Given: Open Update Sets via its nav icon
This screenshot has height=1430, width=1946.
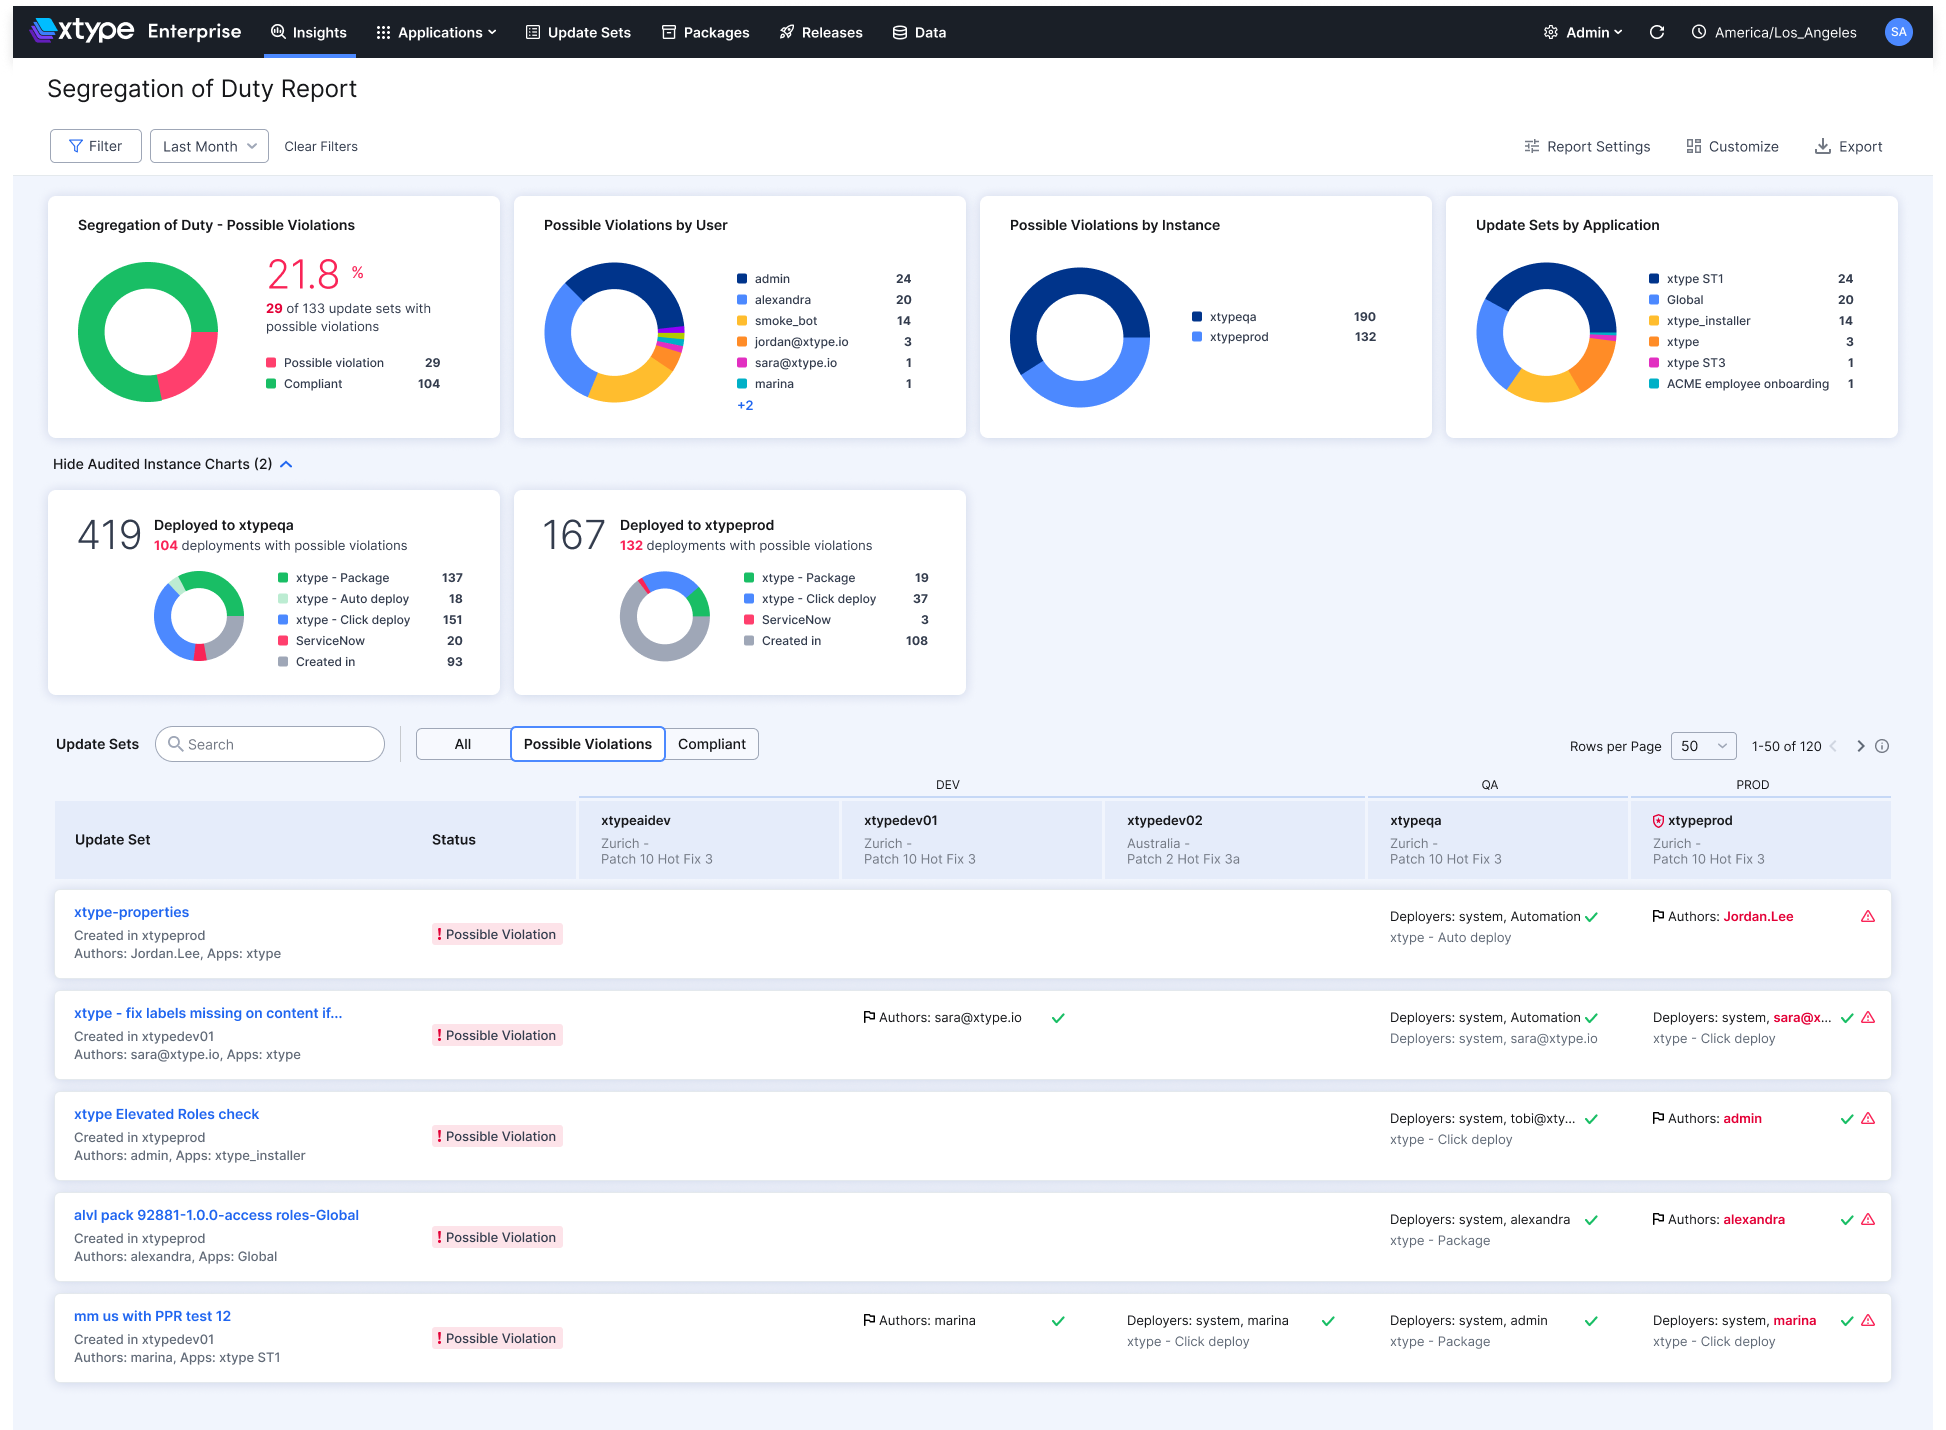Looking at the screenshot, I should point(533,32).
